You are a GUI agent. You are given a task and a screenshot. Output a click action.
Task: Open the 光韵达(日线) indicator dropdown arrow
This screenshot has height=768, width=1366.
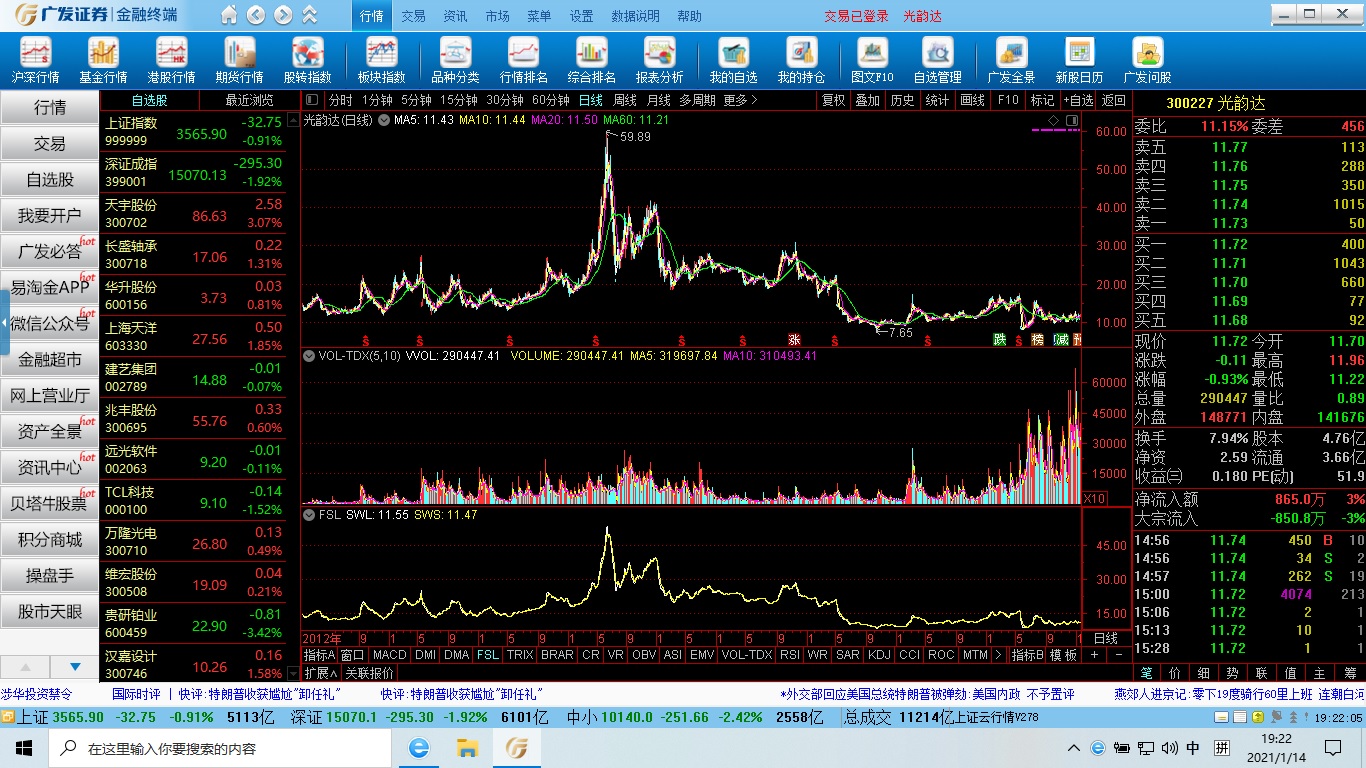(384, 120)
